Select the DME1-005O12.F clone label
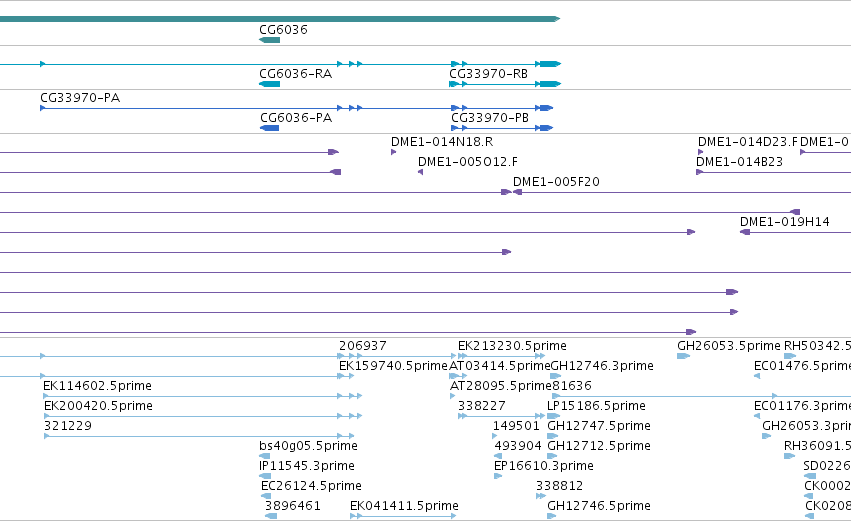Viewport: 851px width, 521px height. pos(468,162)
